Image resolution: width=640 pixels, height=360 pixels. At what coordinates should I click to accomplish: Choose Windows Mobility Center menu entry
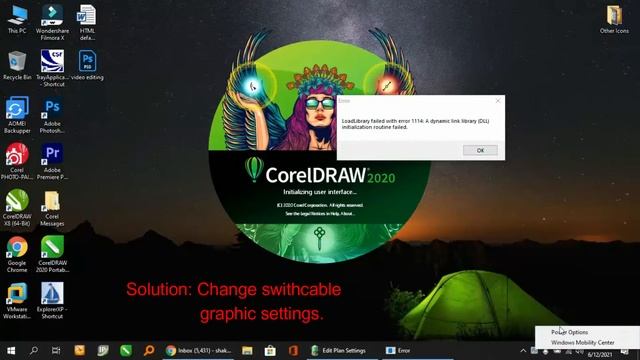tap(582, 342)
